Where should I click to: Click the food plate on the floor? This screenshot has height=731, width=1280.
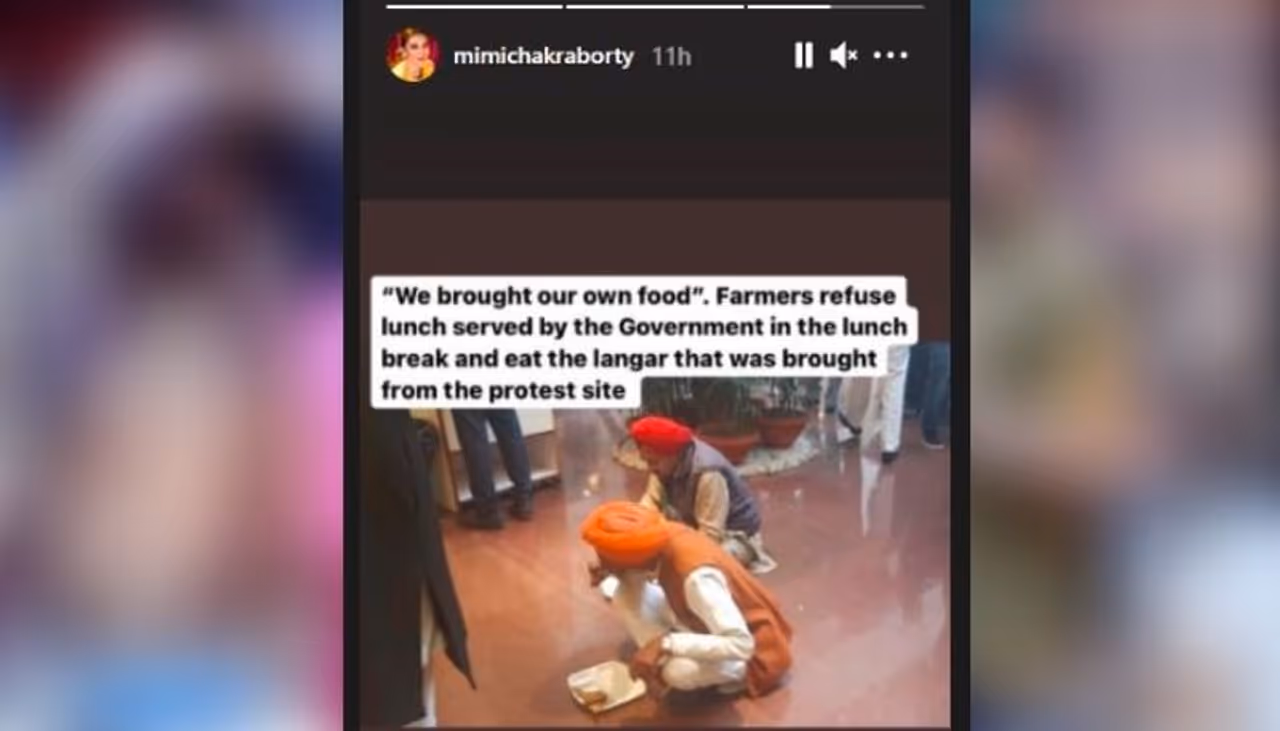(606, 686)
